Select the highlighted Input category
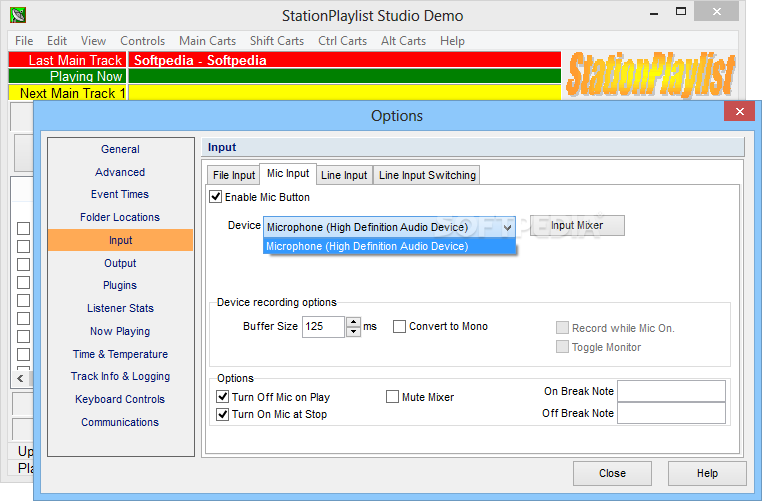 coord(120,240)
